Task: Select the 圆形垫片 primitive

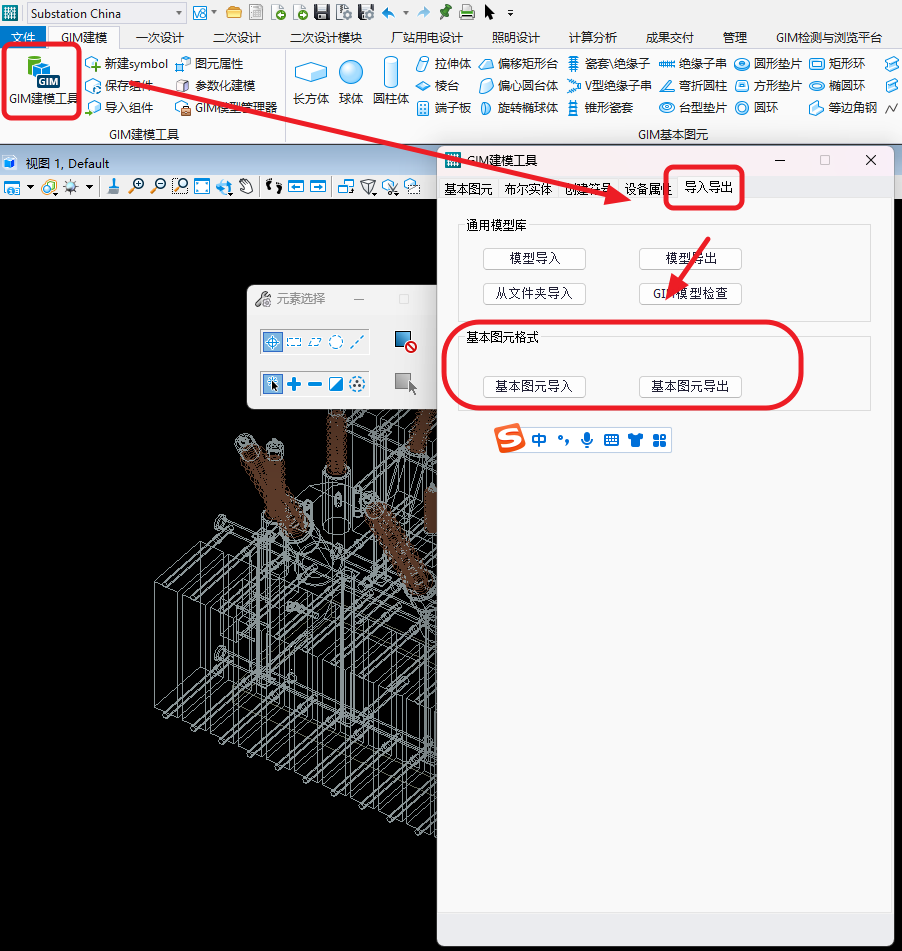Action: click(768, 64)
